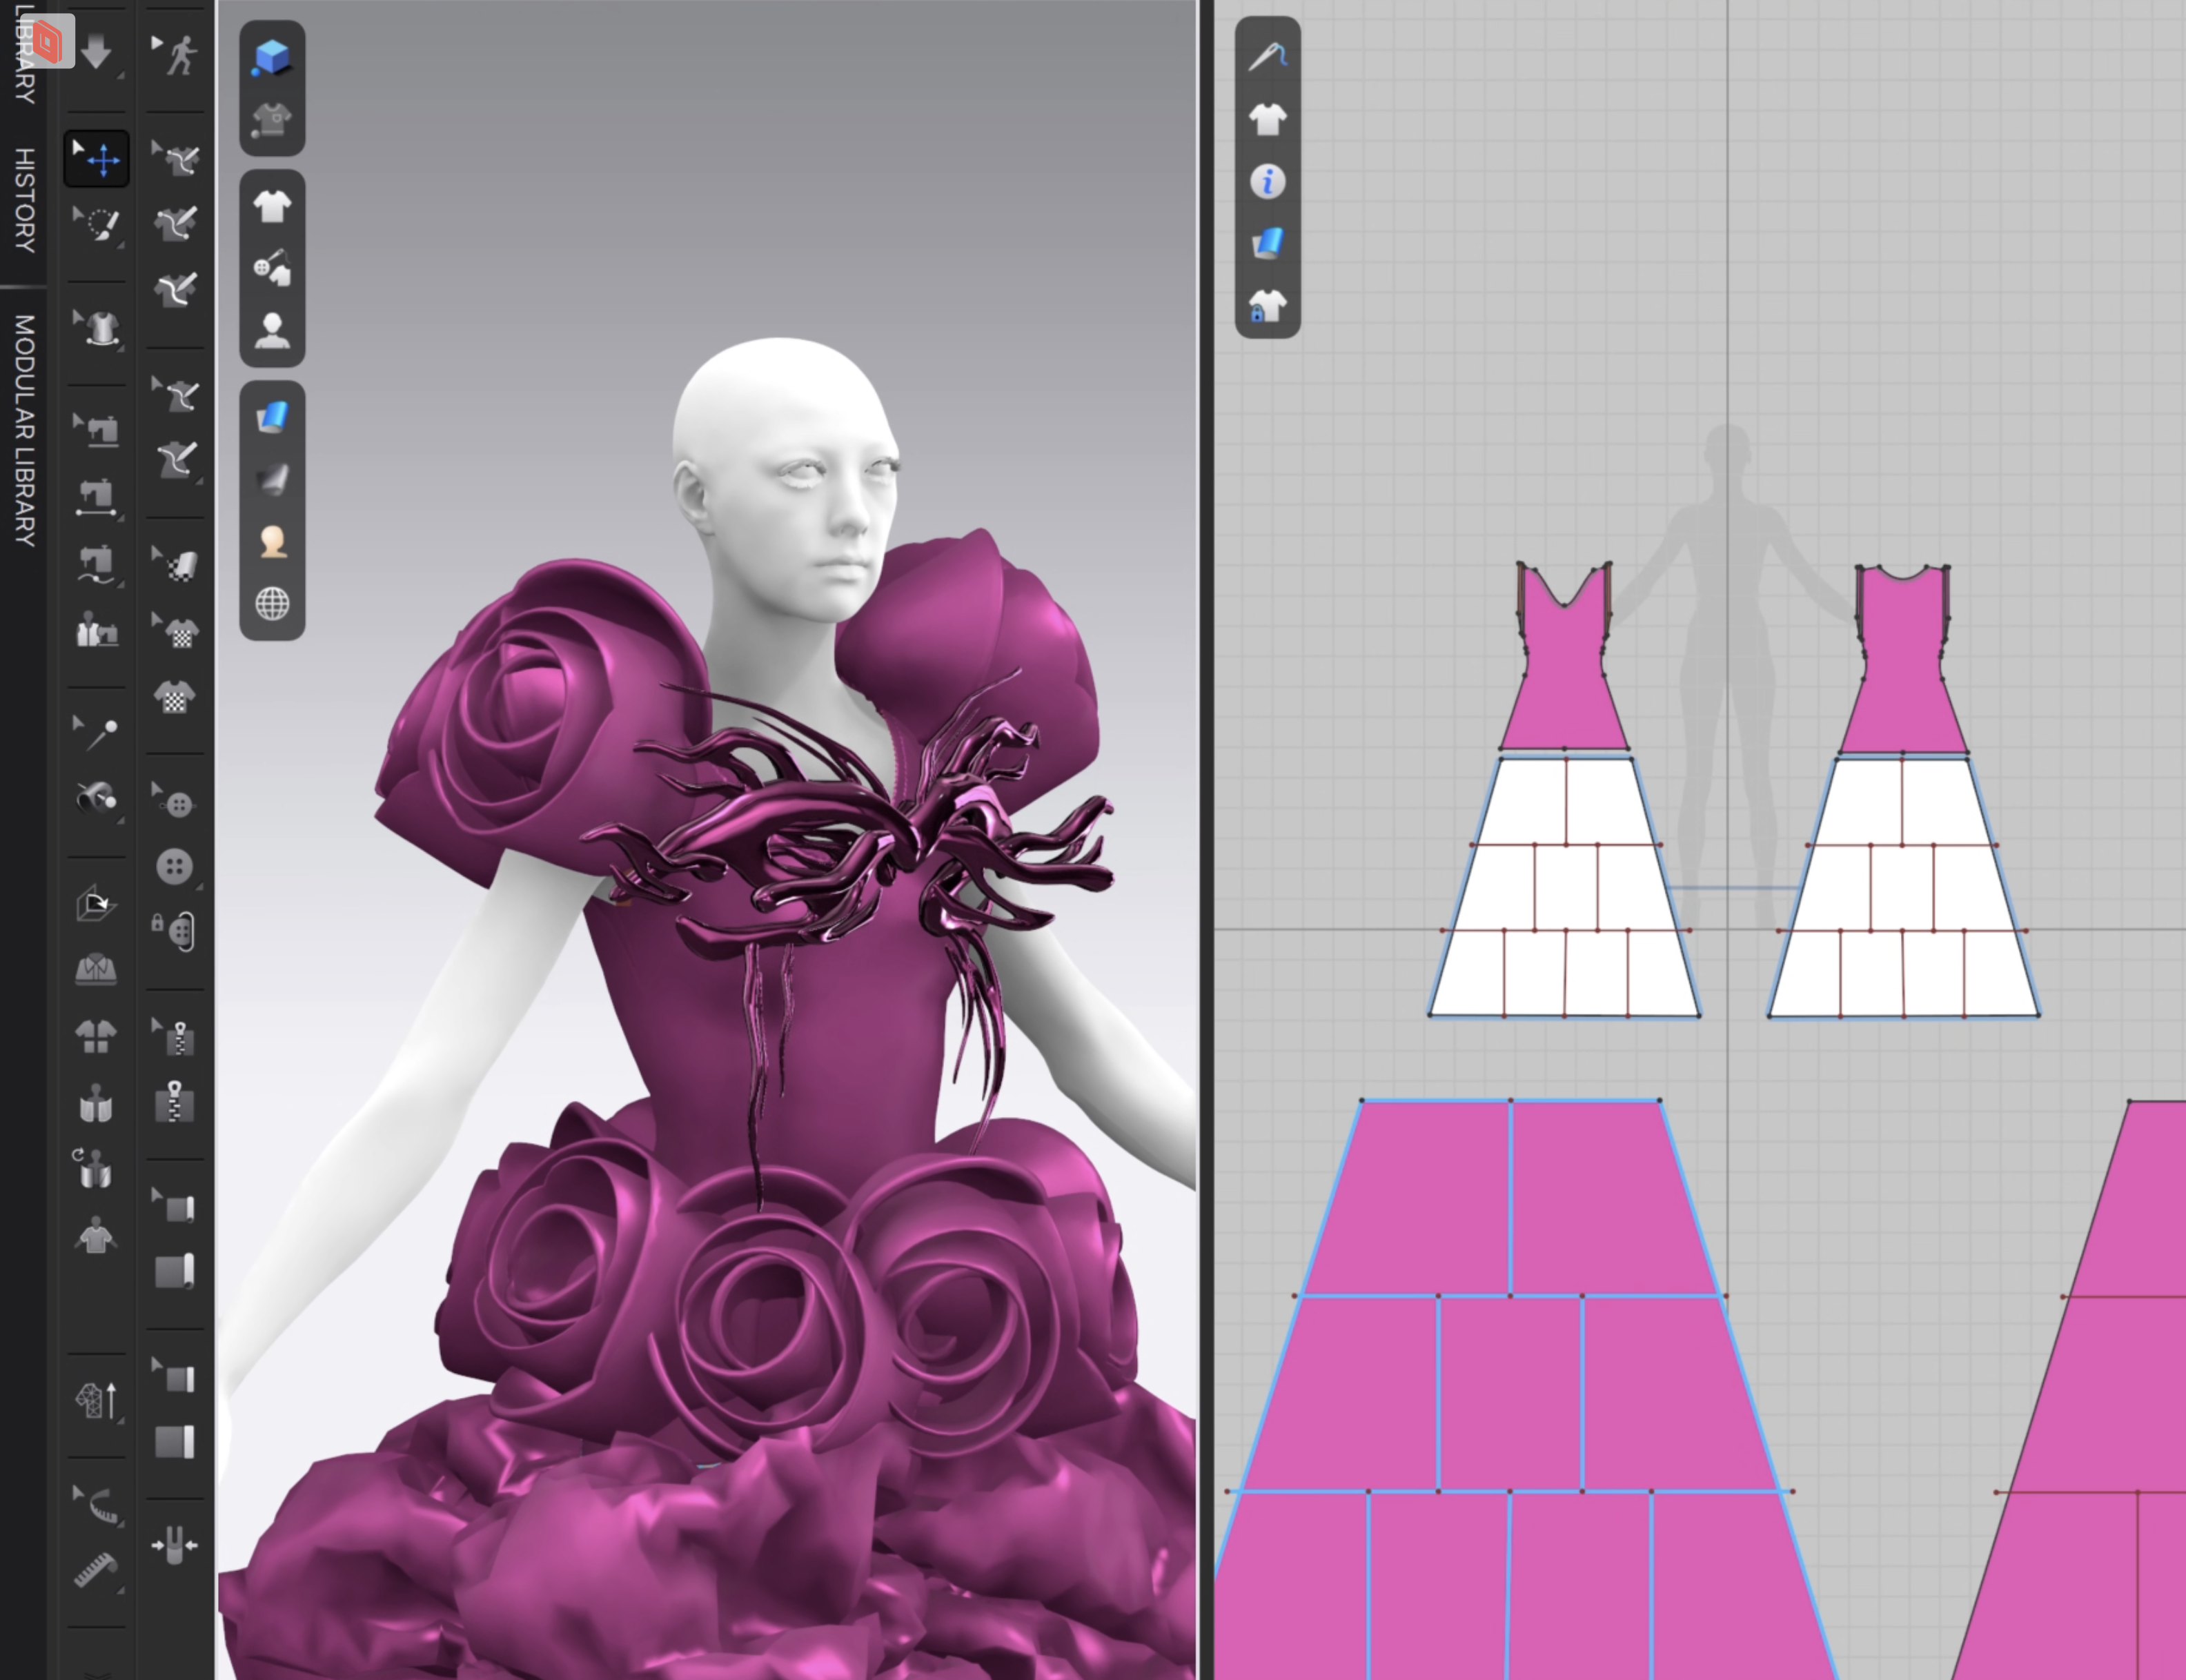
Task: Select the Transform Graphic checkered shirt with arrow
Action: (176, 631)
